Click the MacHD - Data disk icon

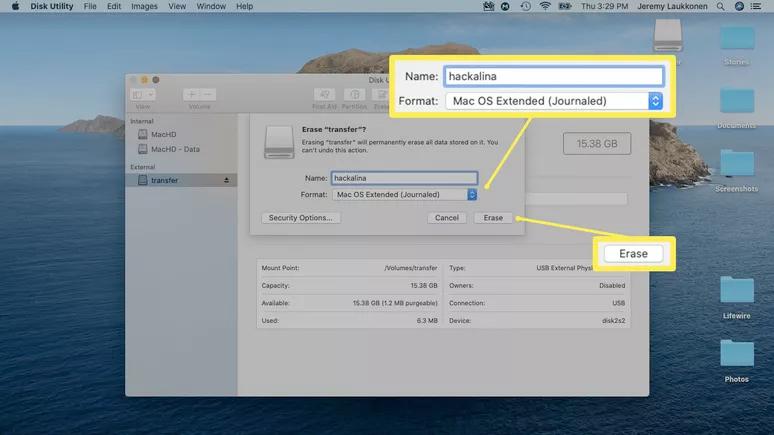click(143, 149)
